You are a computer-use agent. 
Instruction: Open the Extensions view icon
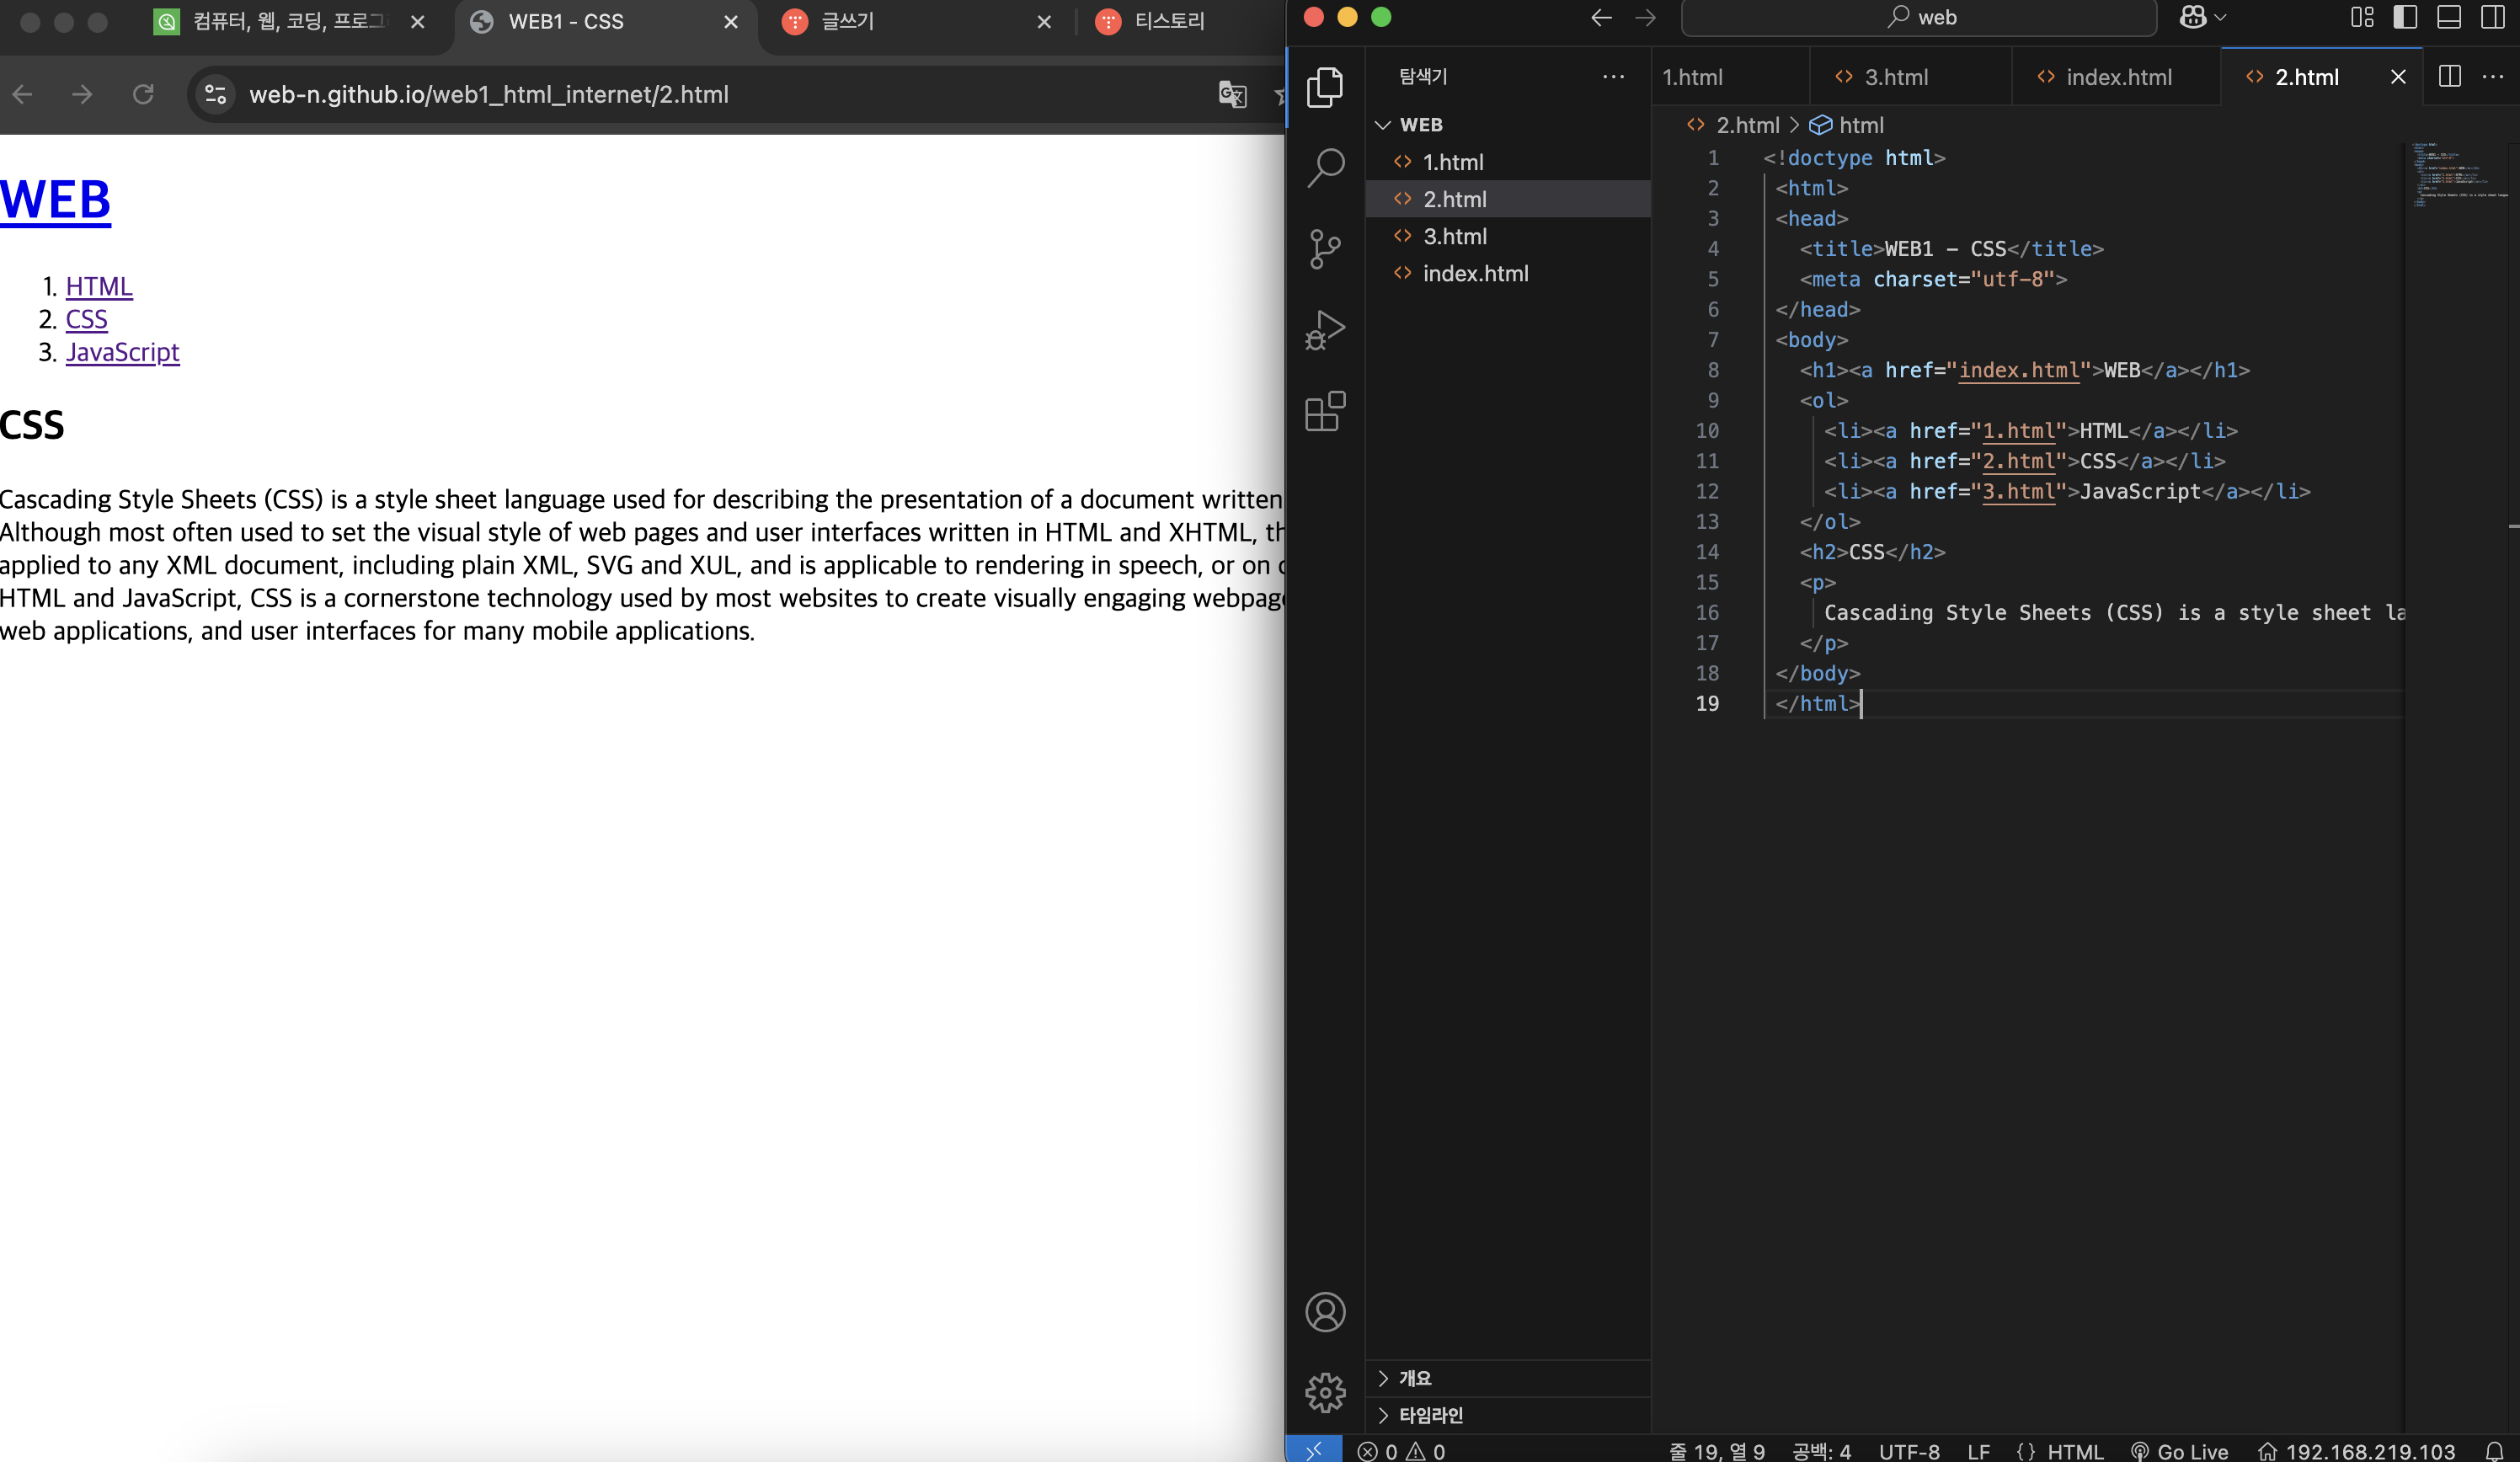(x=1325, y=411)
